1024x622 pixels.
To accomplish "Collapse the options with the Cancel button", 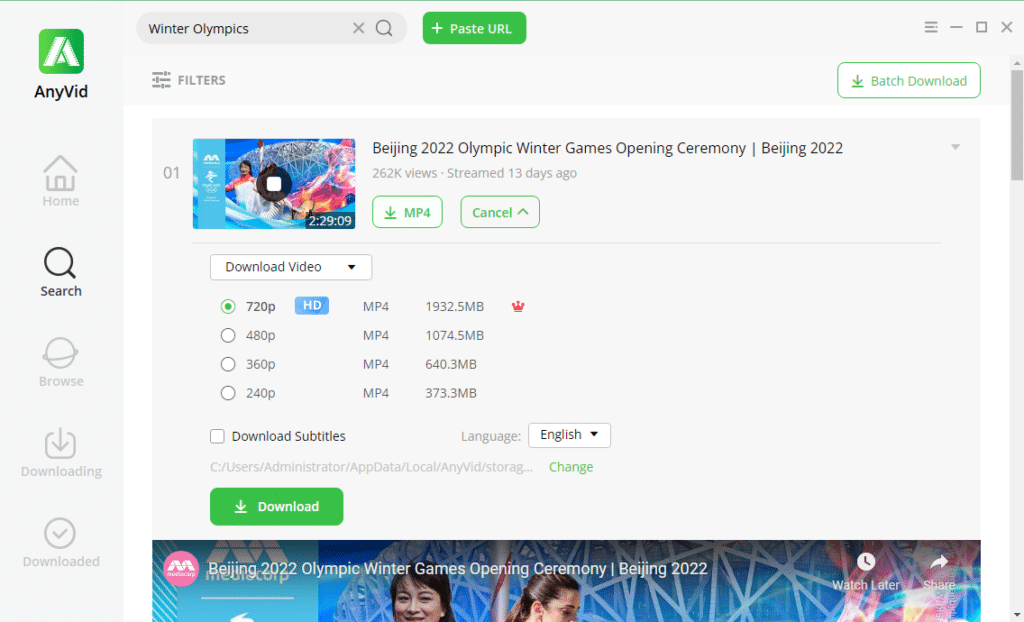I will coord(500,212).
